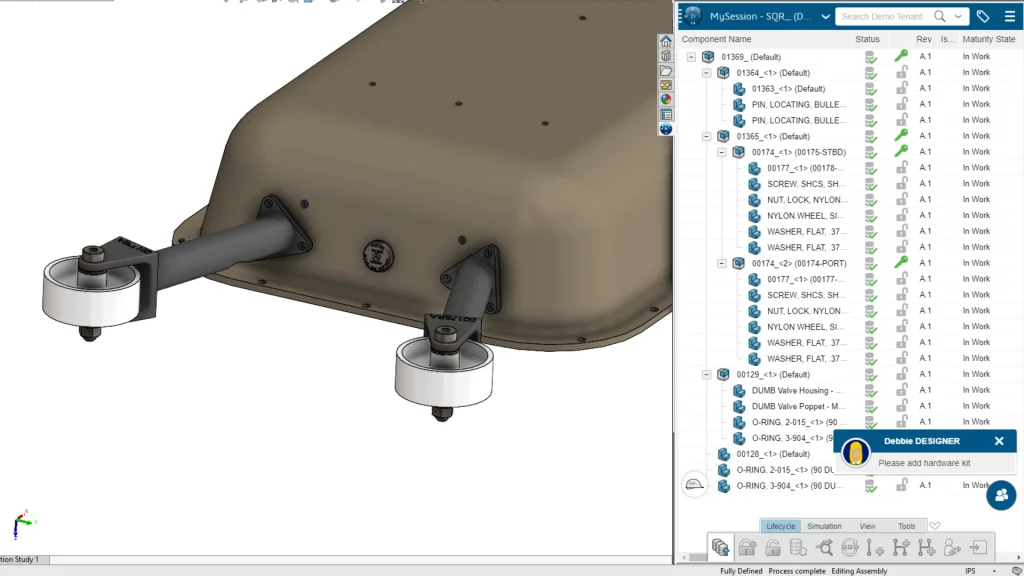The image size is (1024, 576).
Task: Click the tag icon in MySession header
Action: click(983, 16)
